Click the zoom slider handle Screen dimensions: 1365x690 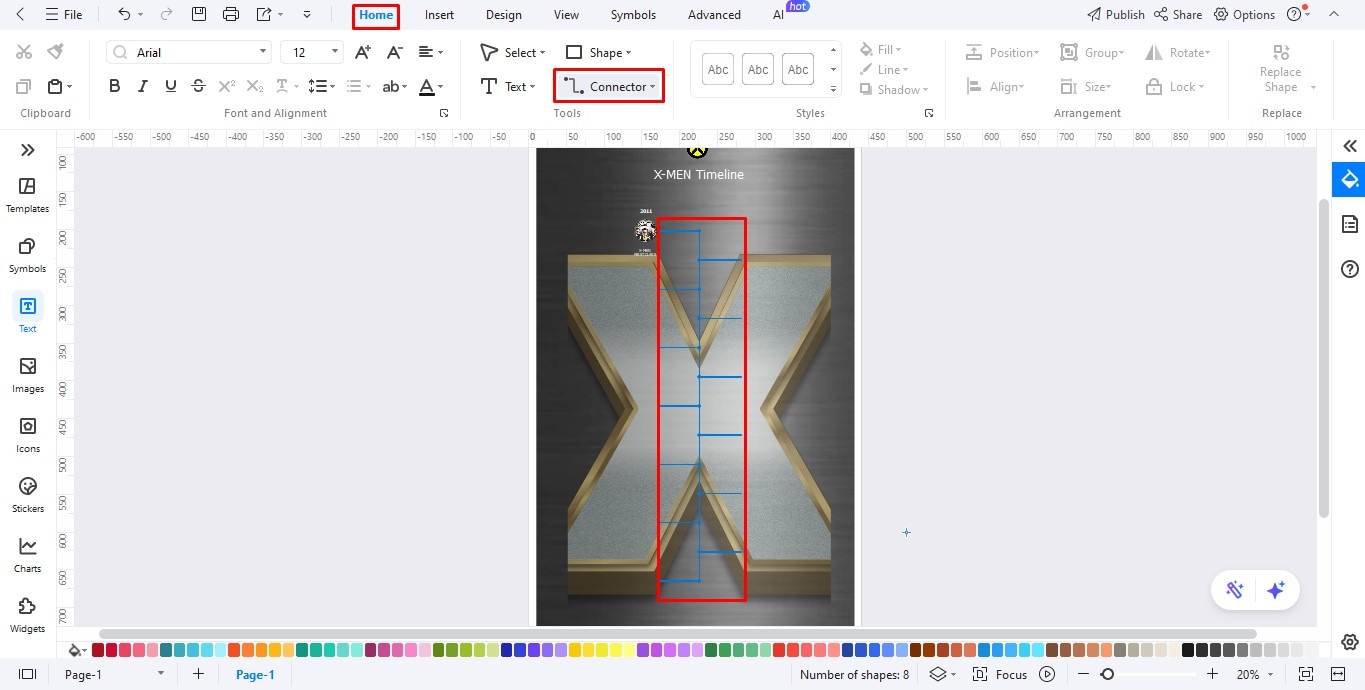point(1107,675)
